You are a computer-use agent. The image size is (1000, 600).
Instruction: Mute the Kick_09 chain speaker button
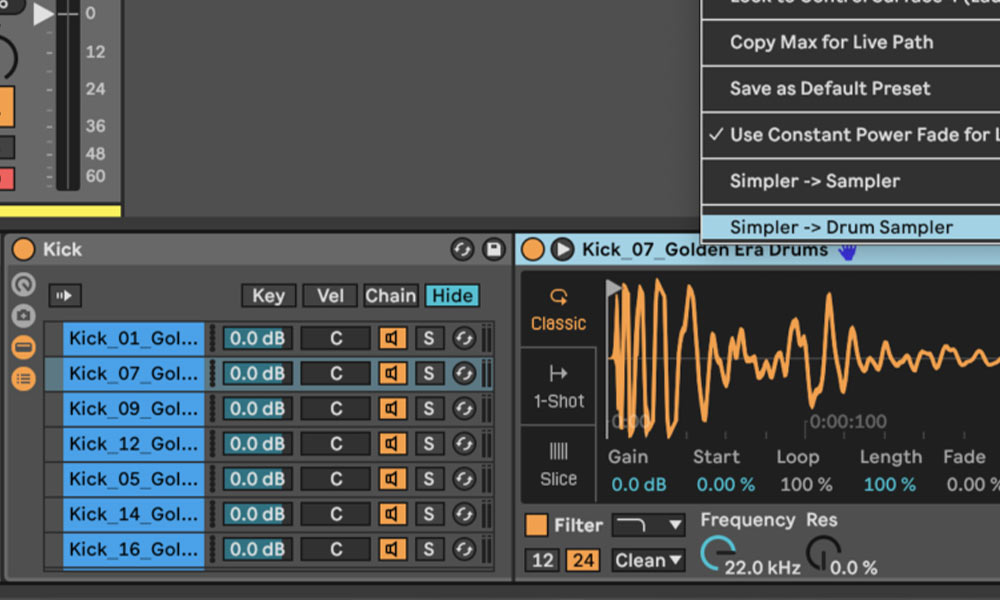coord(392,409)
